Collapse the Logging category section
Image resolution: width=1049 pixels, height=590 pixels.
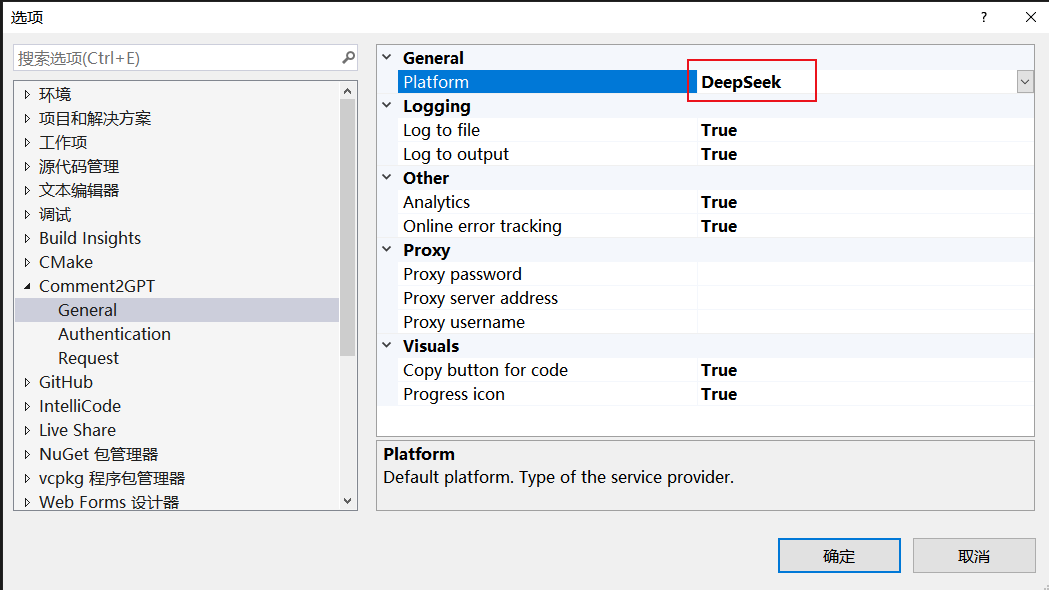pos(388,106)
